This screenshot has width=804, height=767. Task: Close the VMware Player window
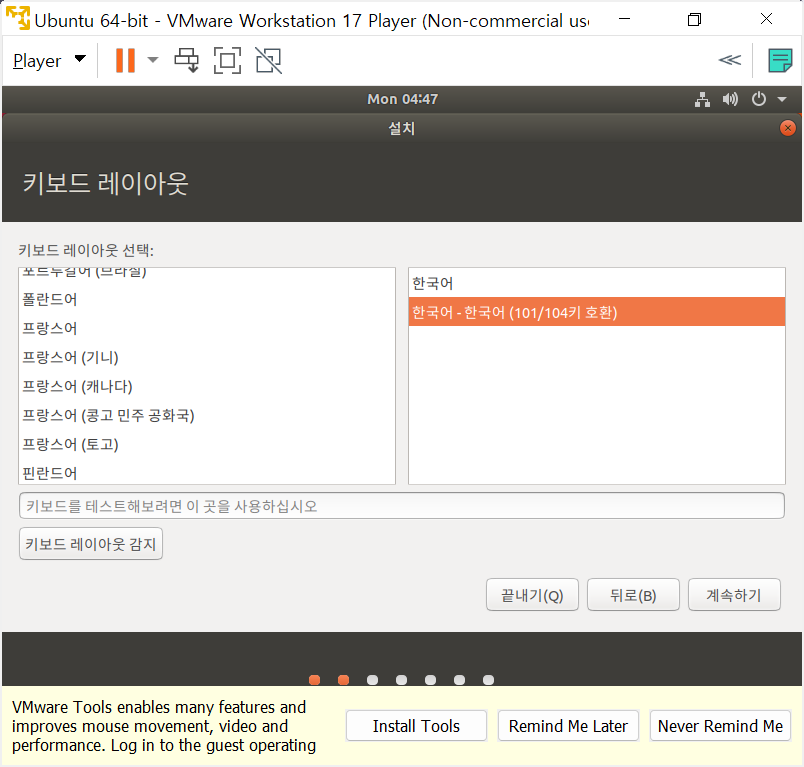point(767,19)
